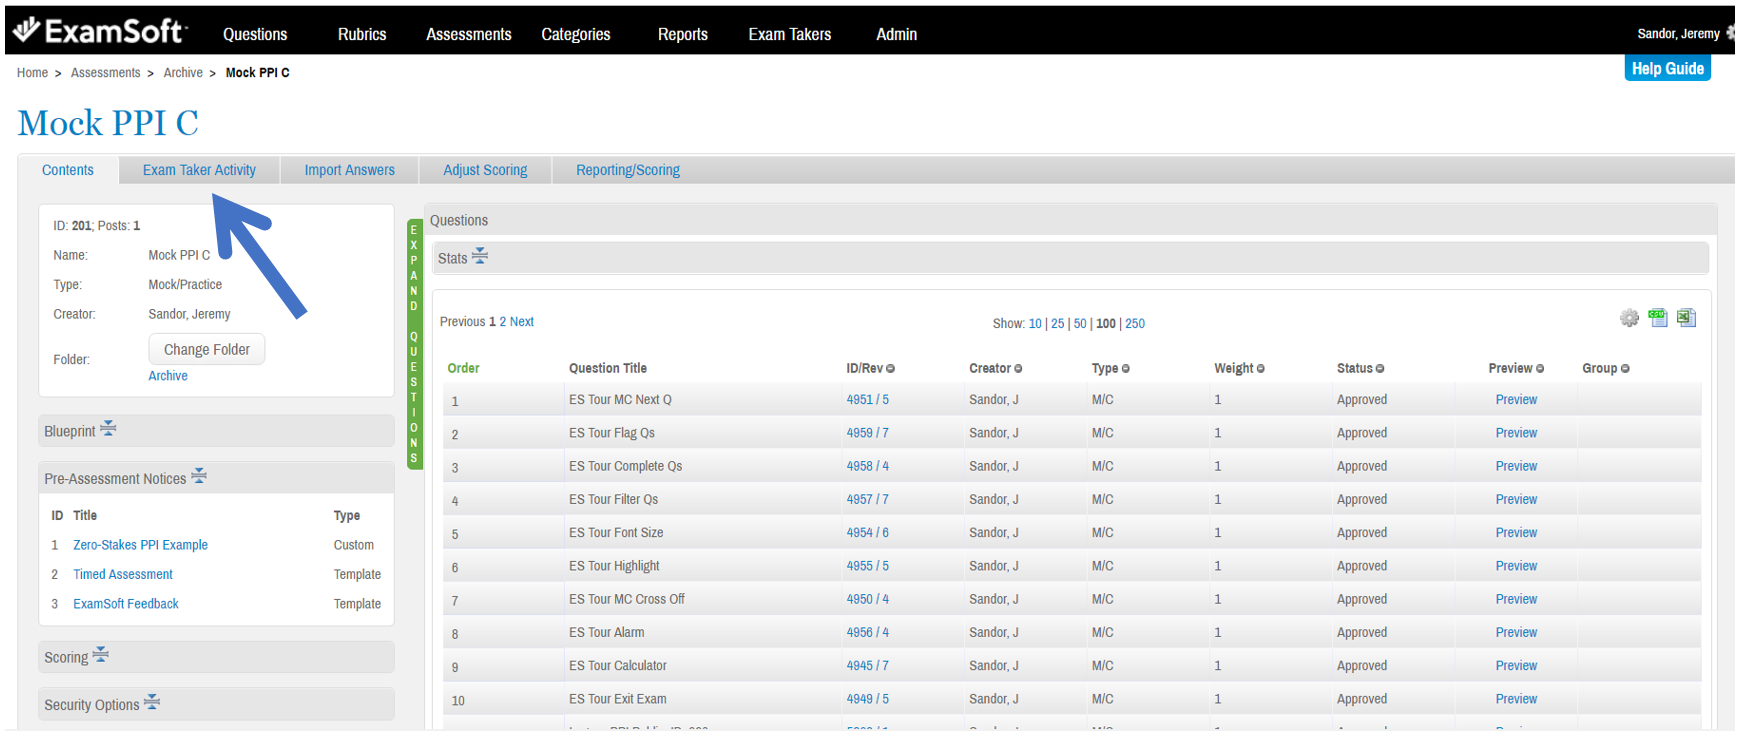This screenshot has height=738, width=1739.
Task: Remove the Type column using its minus icon
Action: coord(1125,369)
